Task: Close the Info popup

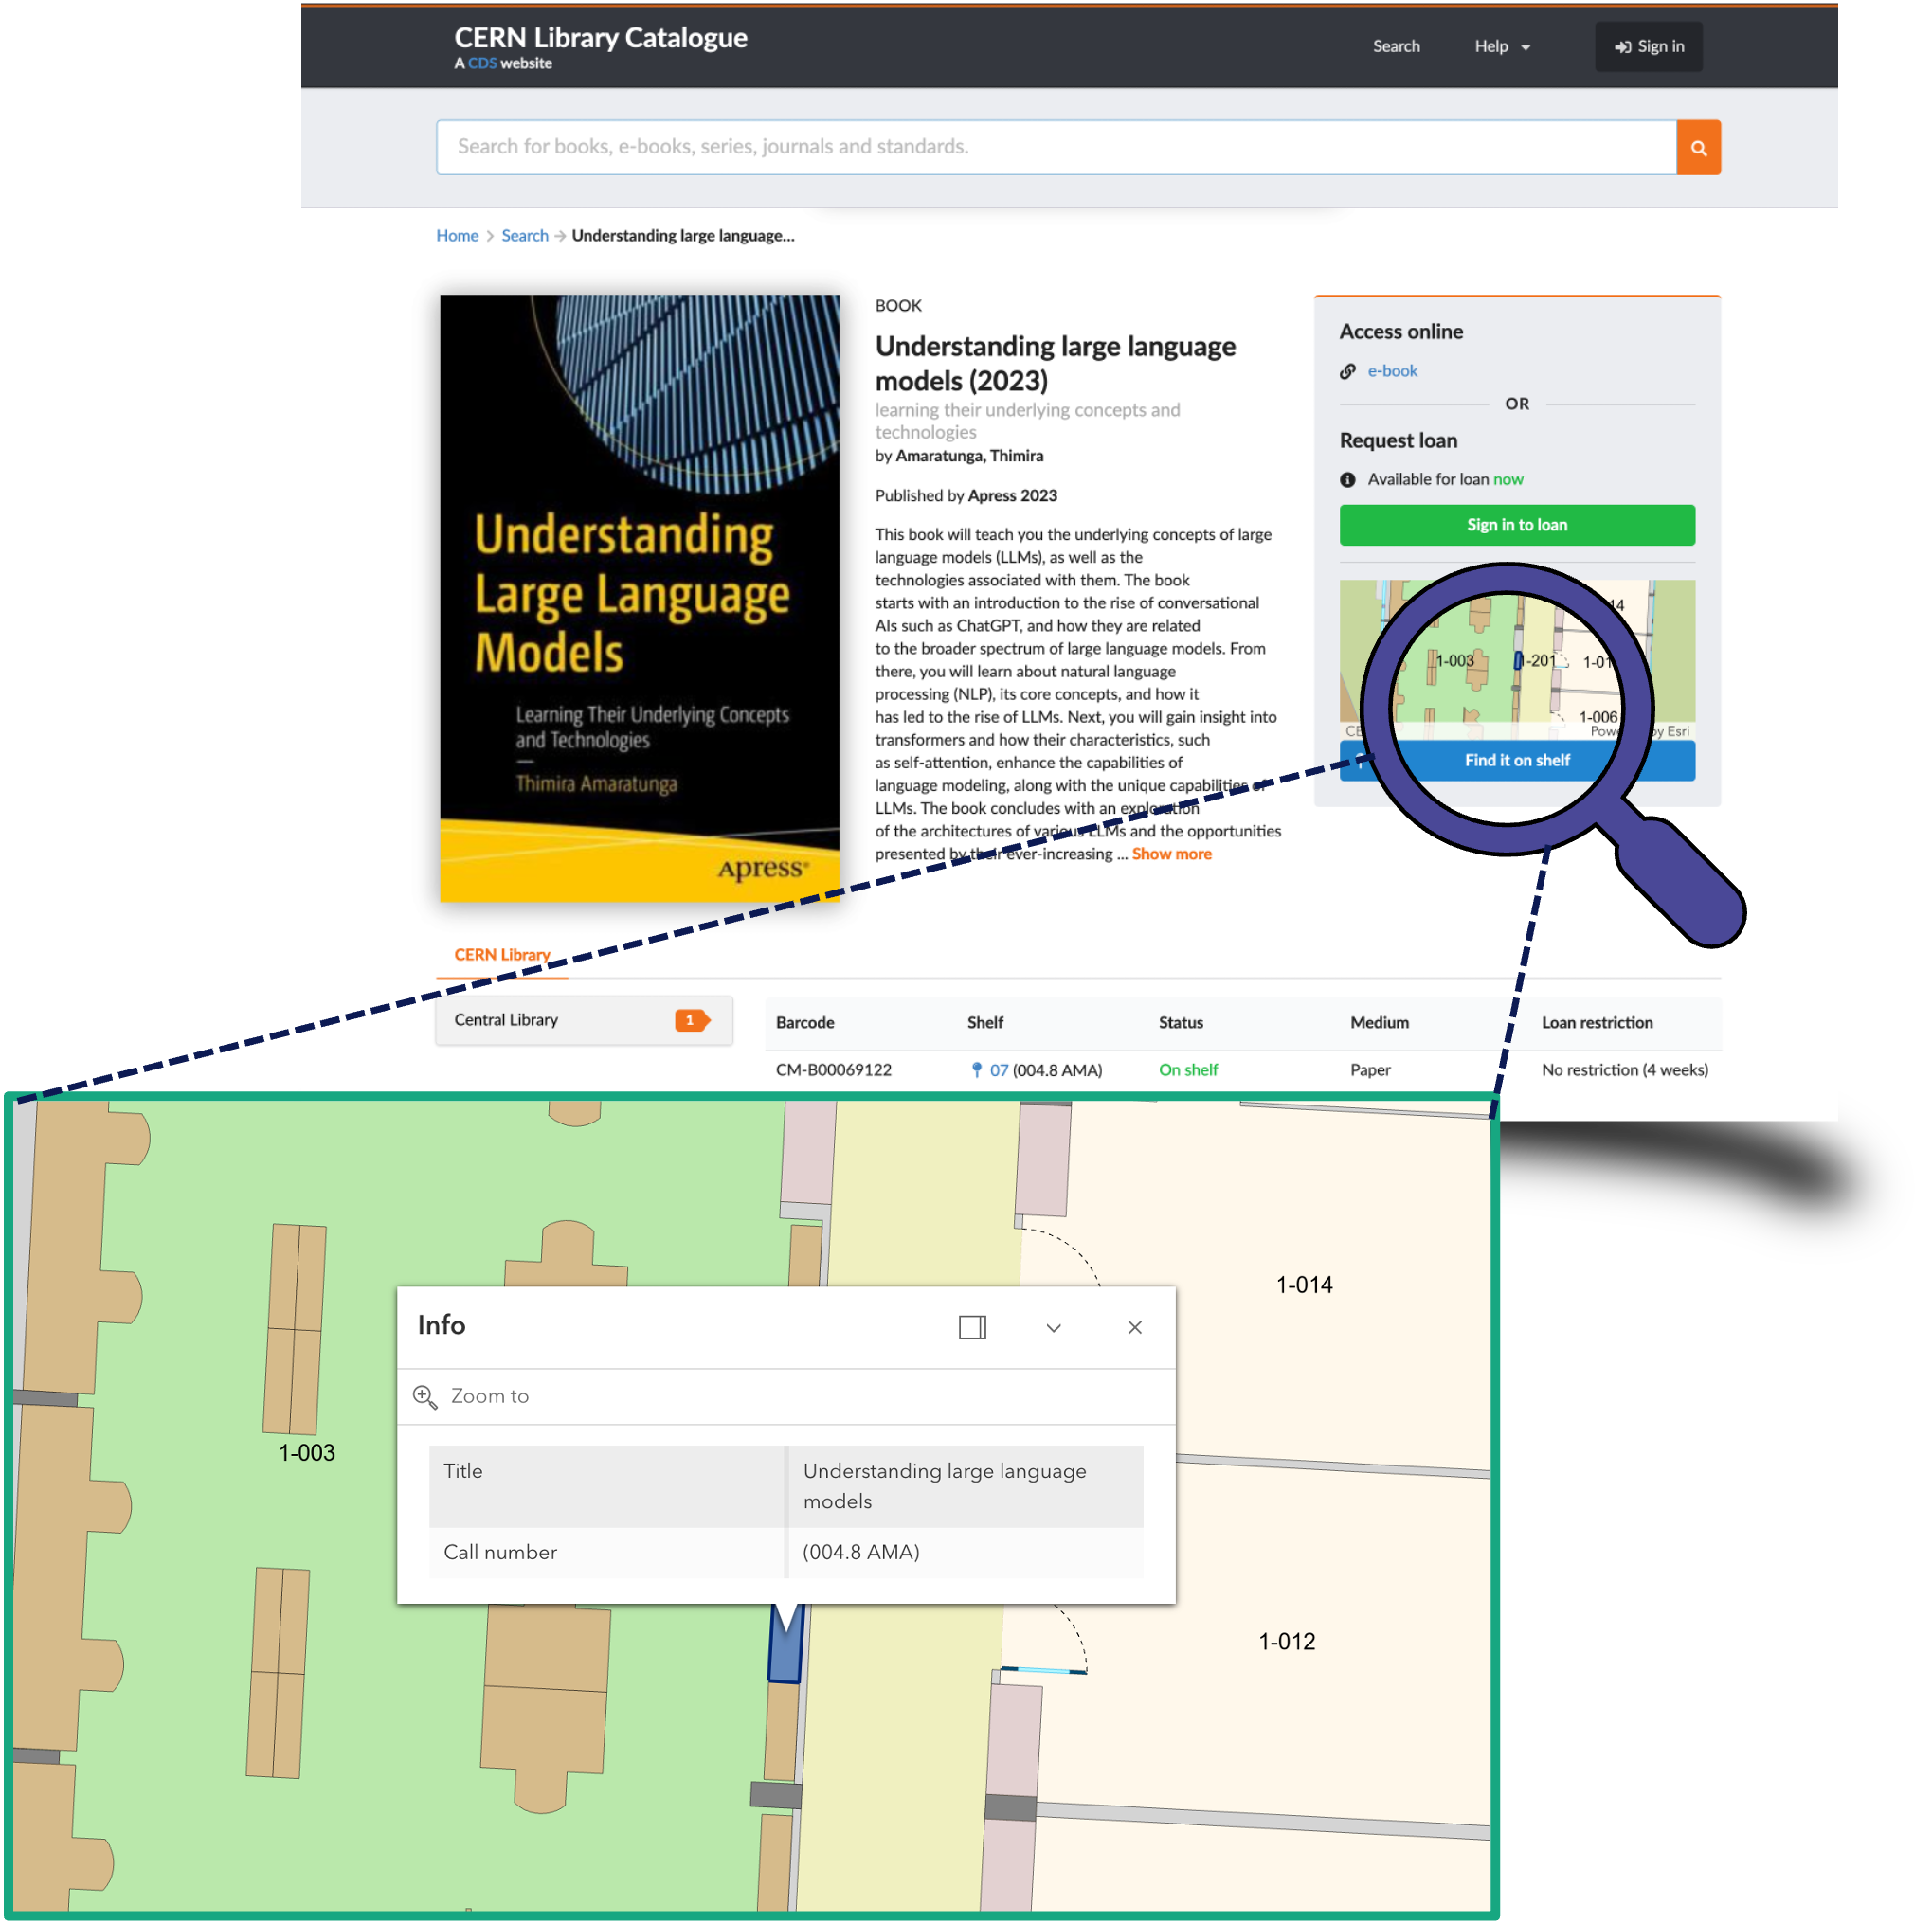Action: click(x=1134, y=1327)
